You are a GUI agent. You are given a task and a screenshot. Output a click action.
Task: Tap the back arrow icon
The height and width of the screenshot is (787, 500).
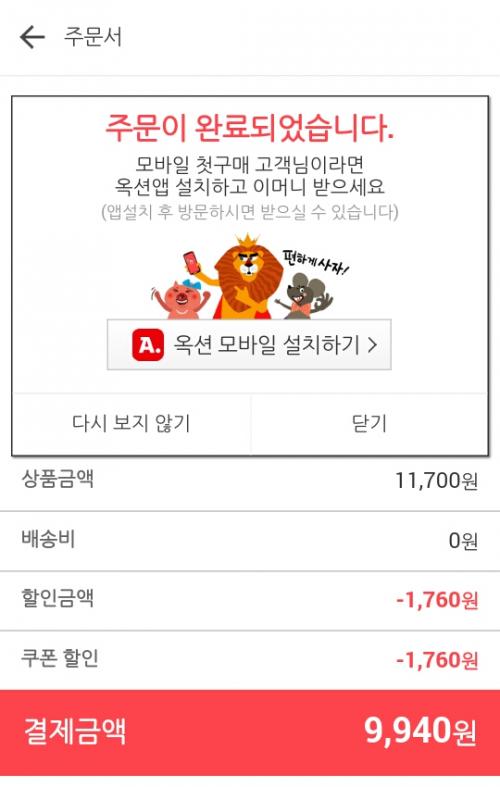pos(33,37)
